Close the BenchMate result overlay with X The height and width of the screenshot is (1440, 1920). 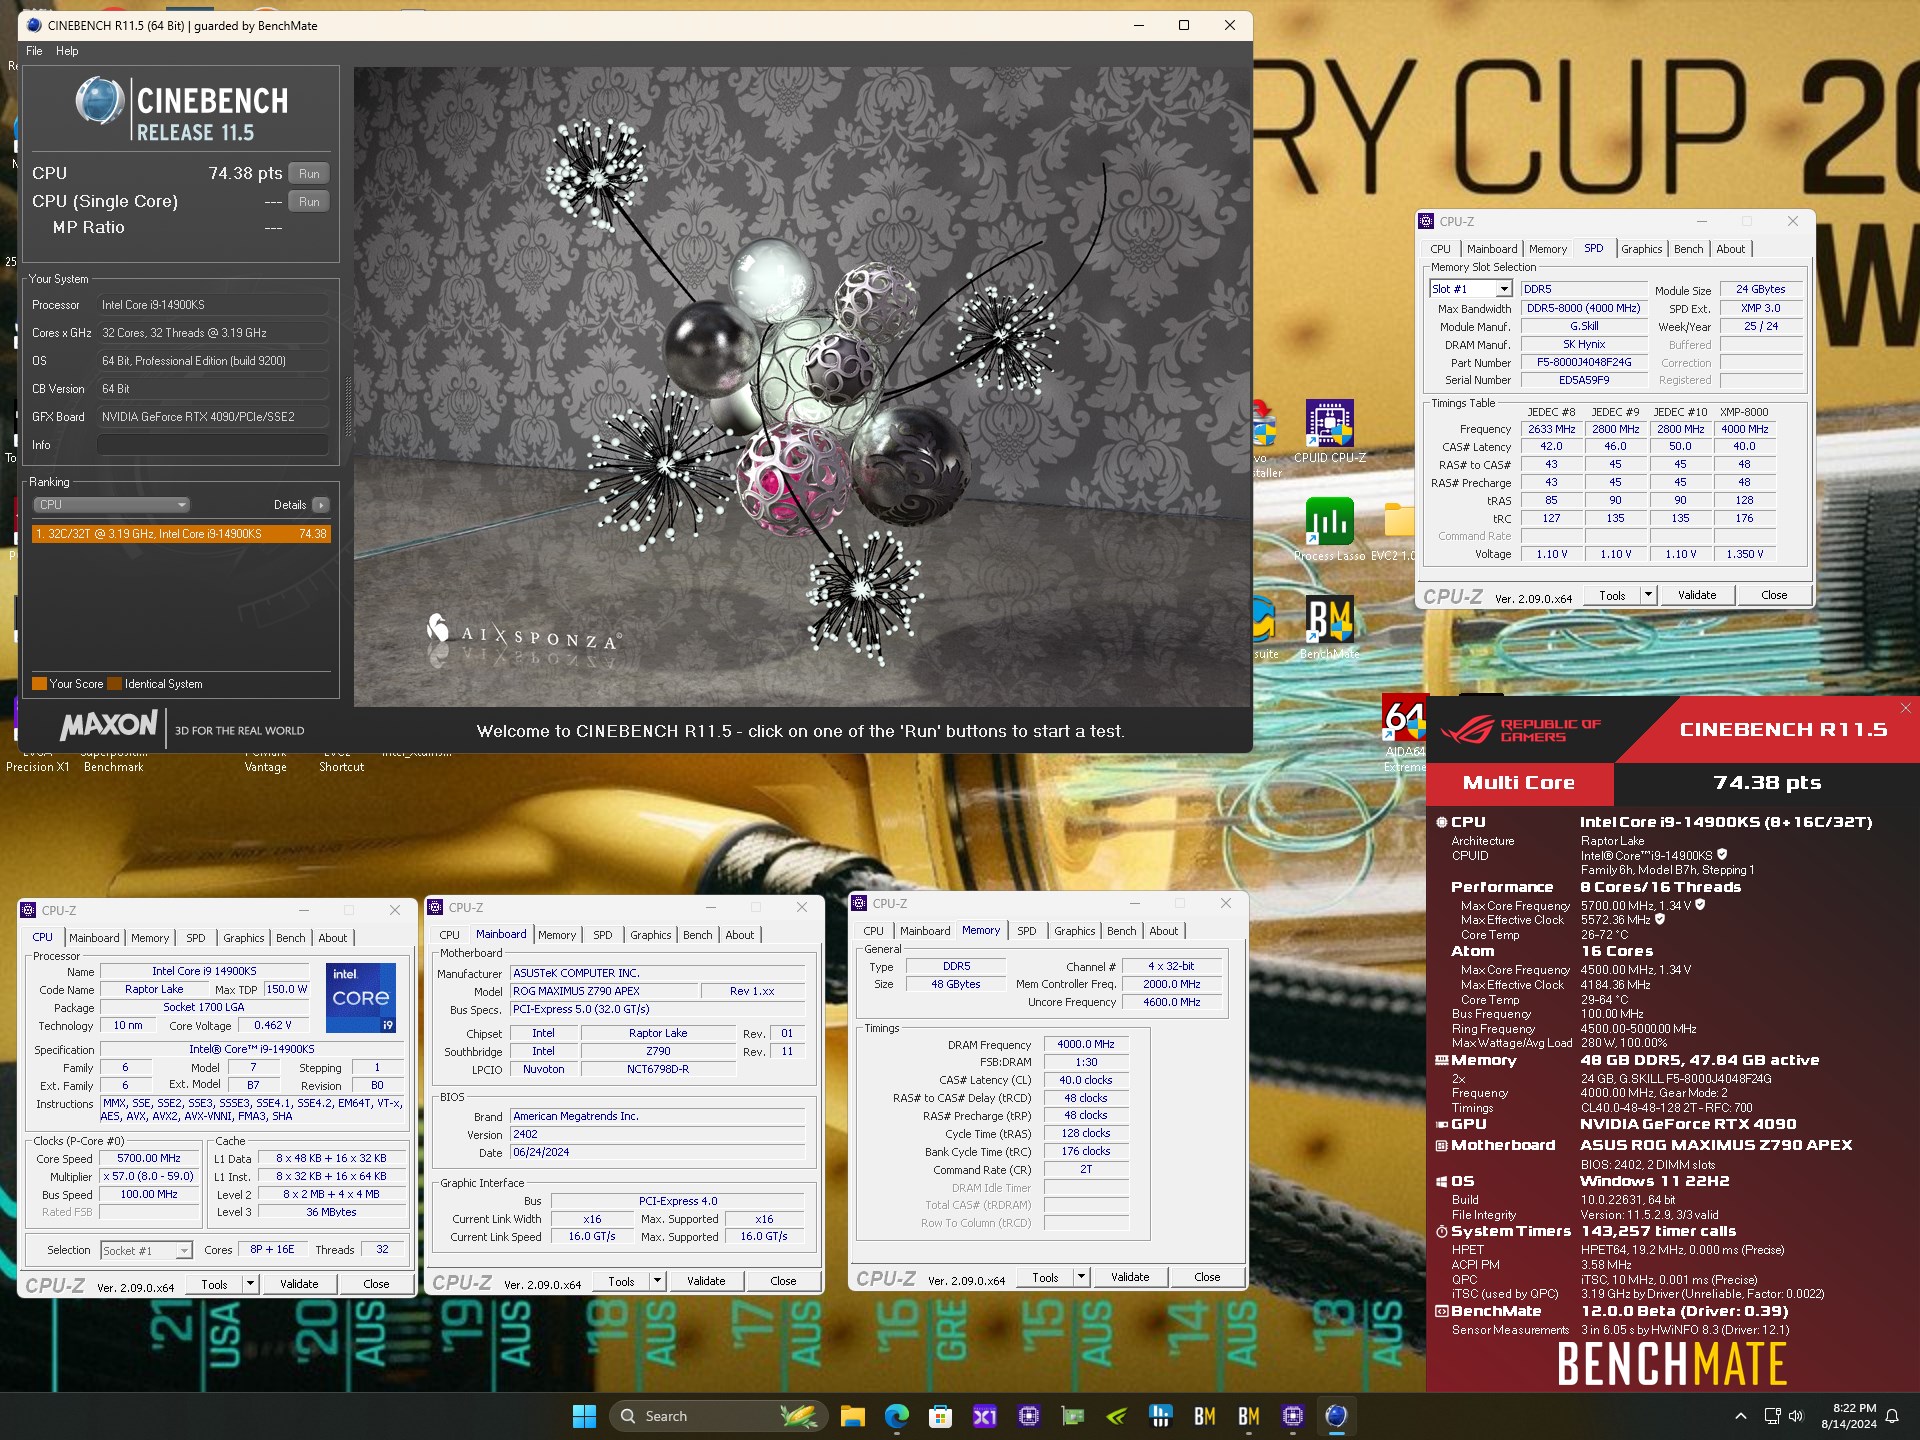(x=1905, y=708)
